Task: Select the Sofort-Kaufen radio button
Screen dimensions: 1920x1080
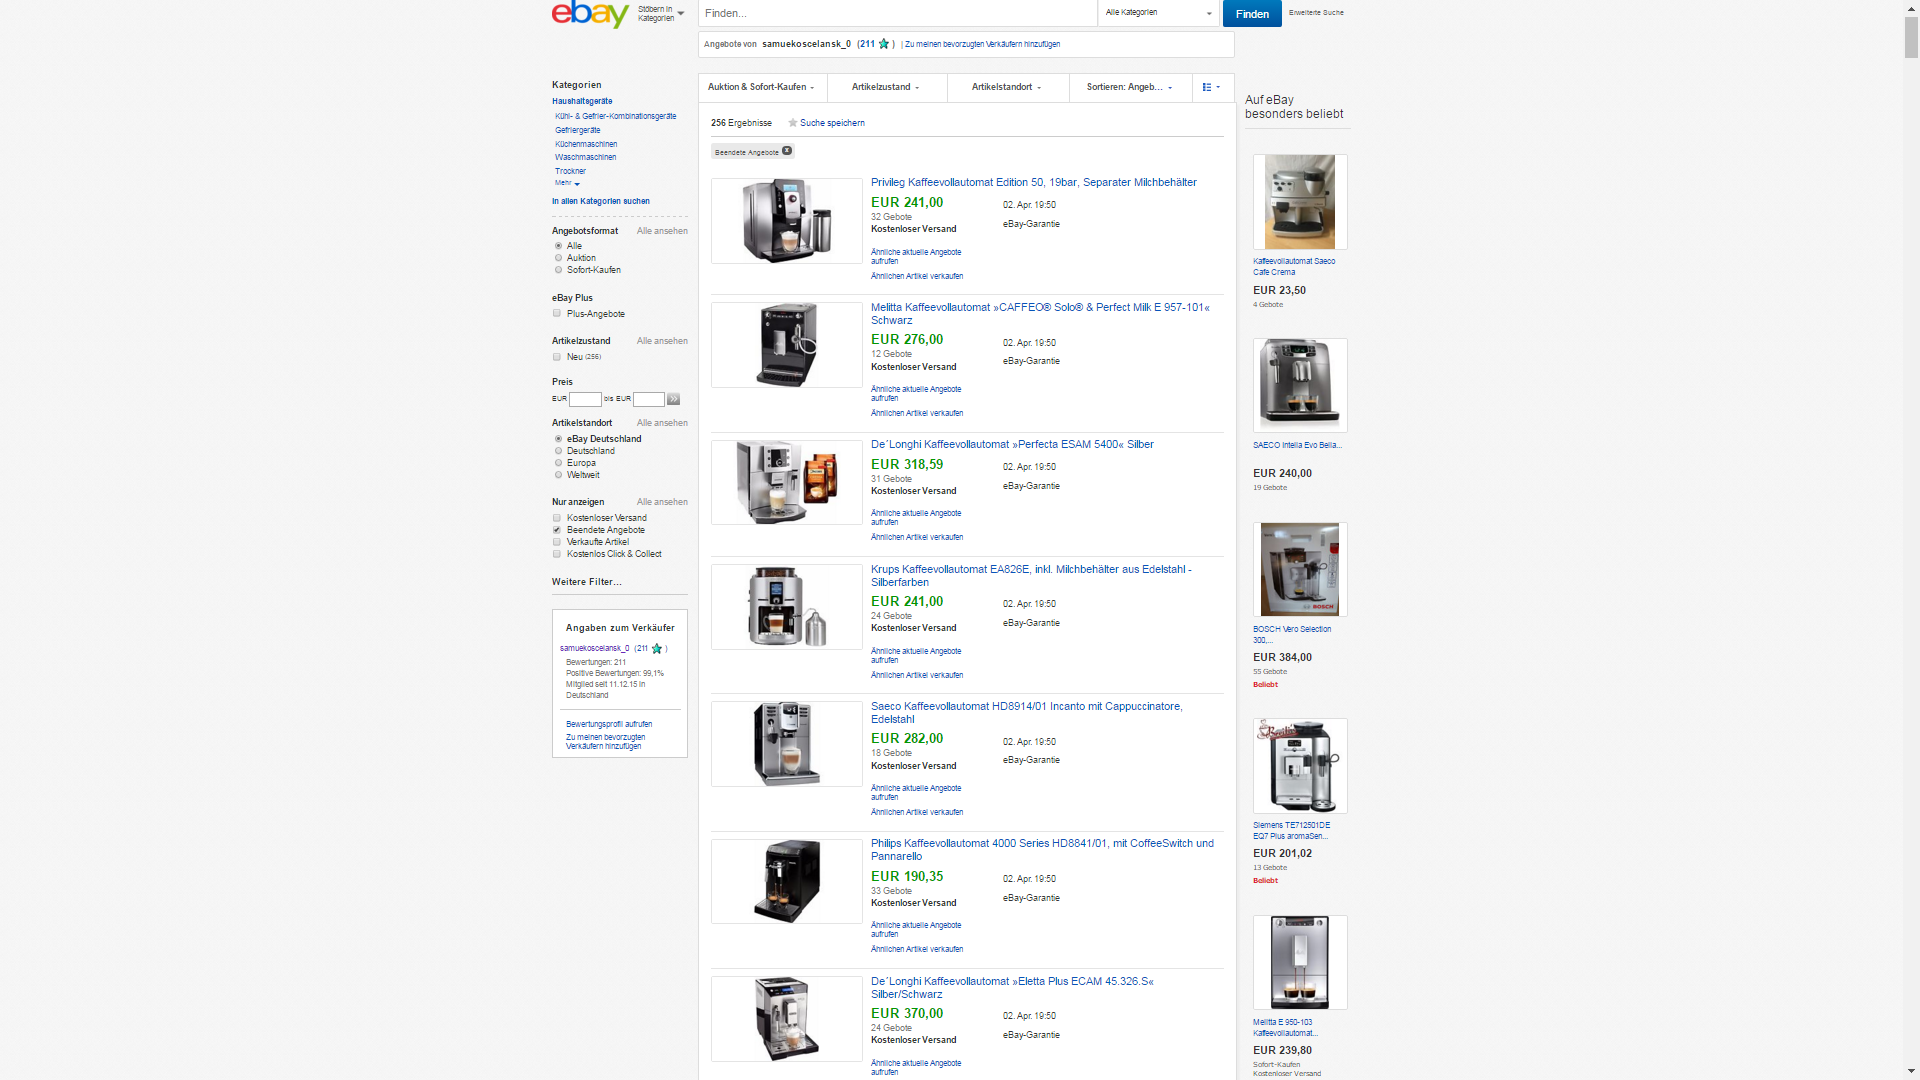Action: 559,270
